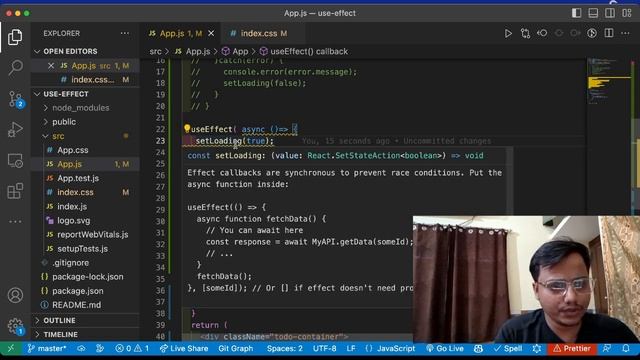
Task: Toggle secondary sidebar layout button
Action: tap(610, 13)
